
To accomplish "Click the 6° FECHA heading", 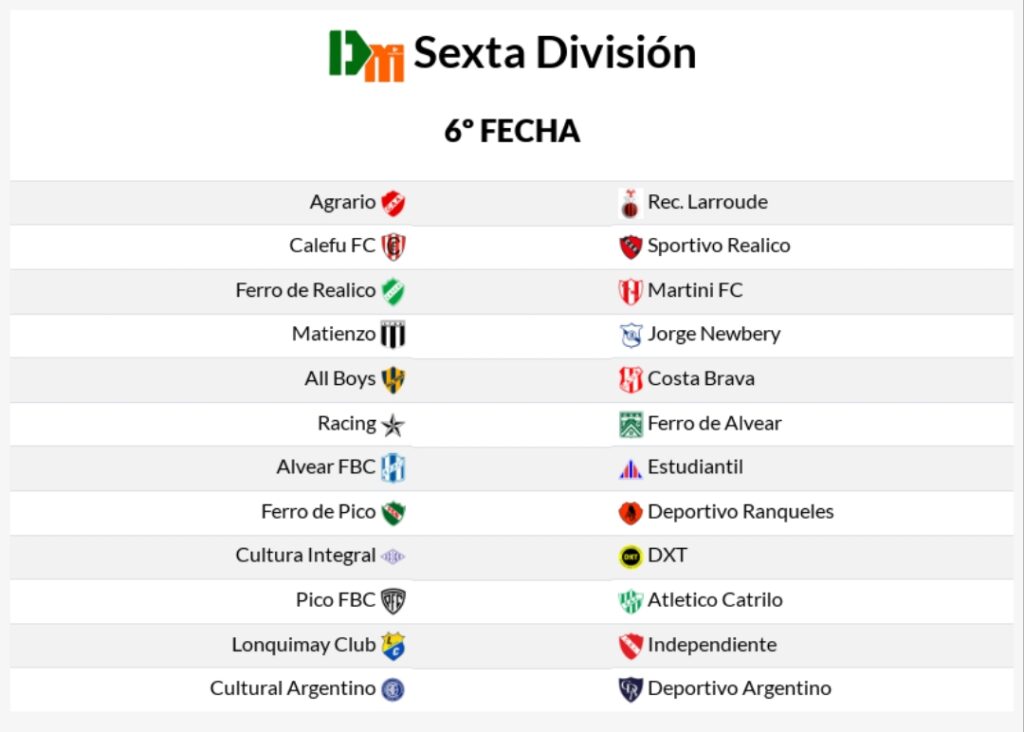I will (x=512, y=131).
